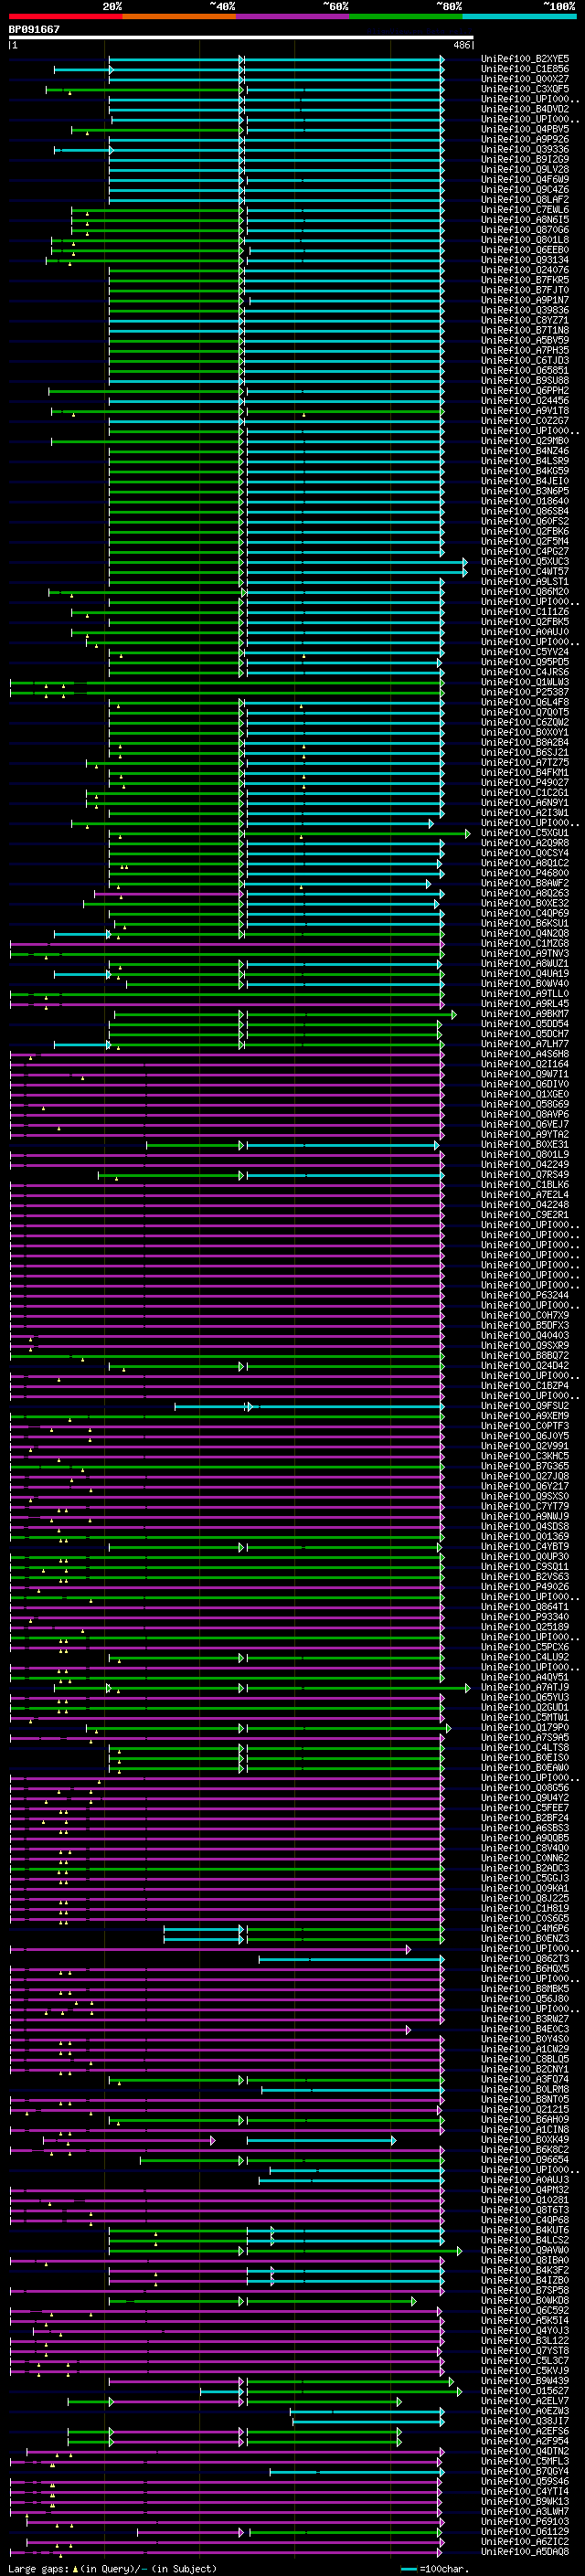Click the white query sequence bar

tap(240, 38)
